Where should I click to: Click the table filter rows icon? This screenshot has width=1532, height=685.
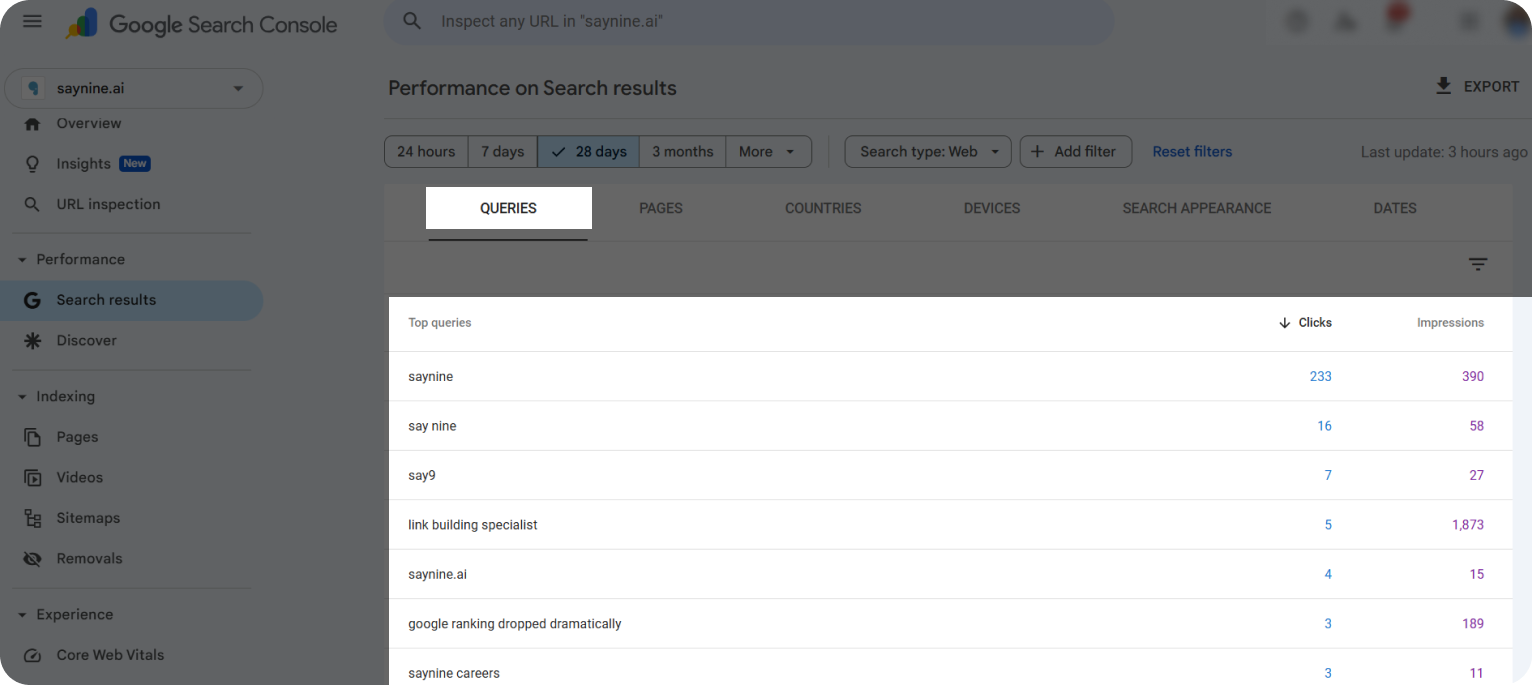pyautogui.click(x=1478, y=264)
